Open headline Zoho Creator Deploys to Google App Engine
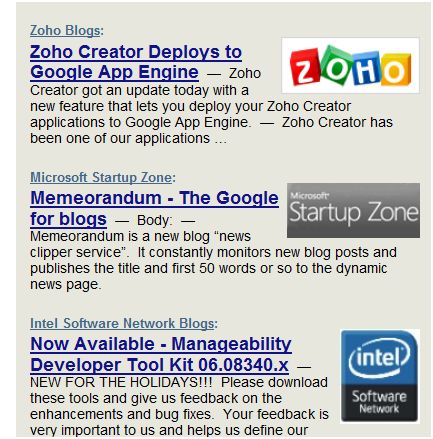433x439 pixels. 136,62
